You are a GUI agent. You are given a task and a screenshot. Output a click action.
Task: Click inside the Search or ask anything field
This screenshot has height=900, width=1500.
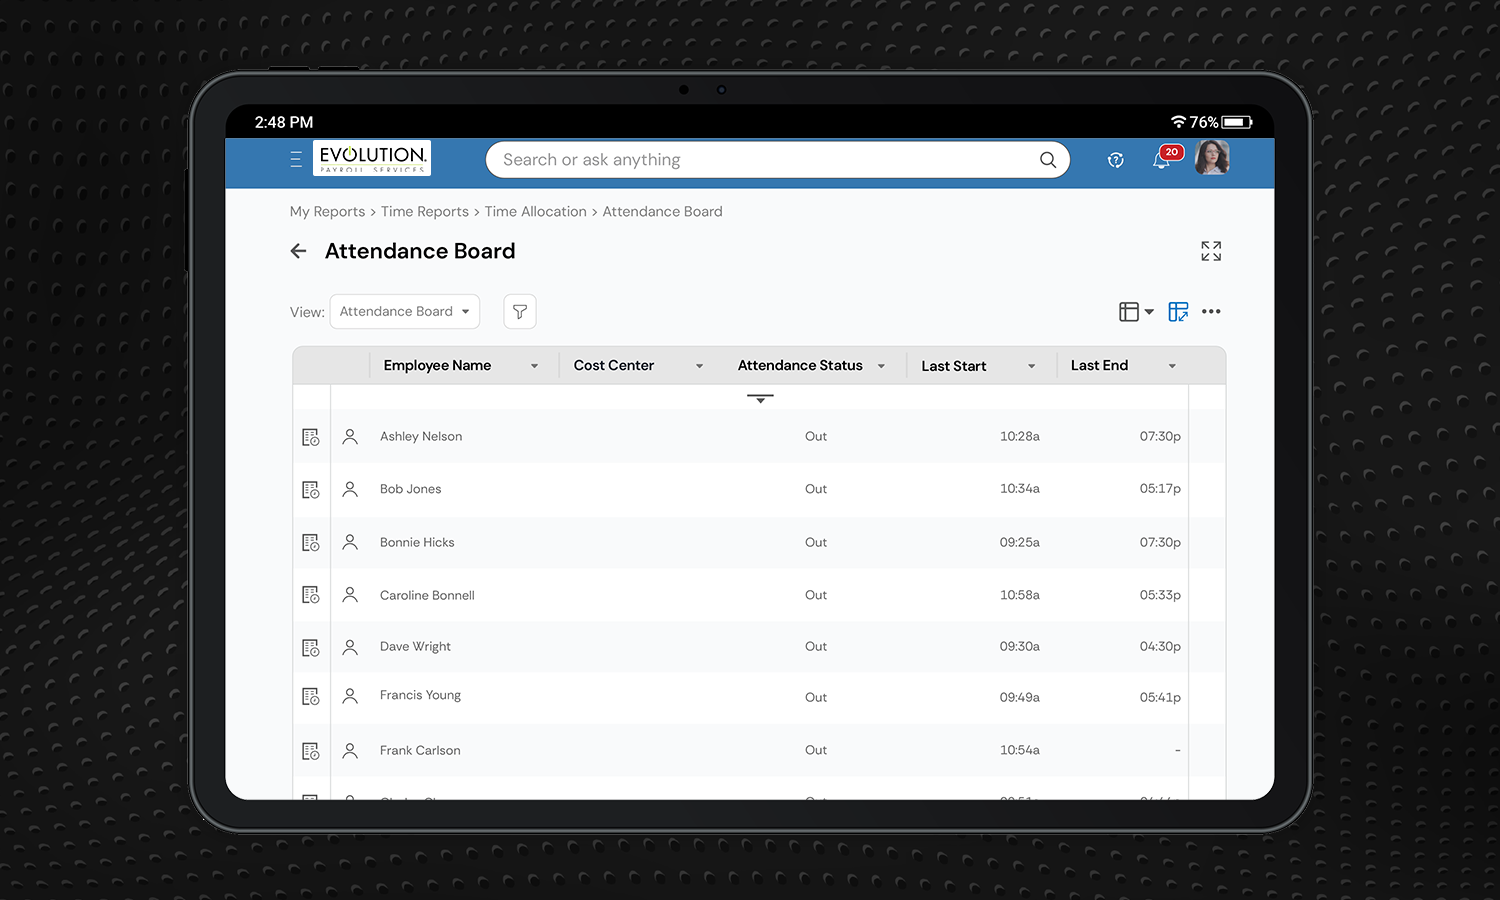(x=700, y=159)
